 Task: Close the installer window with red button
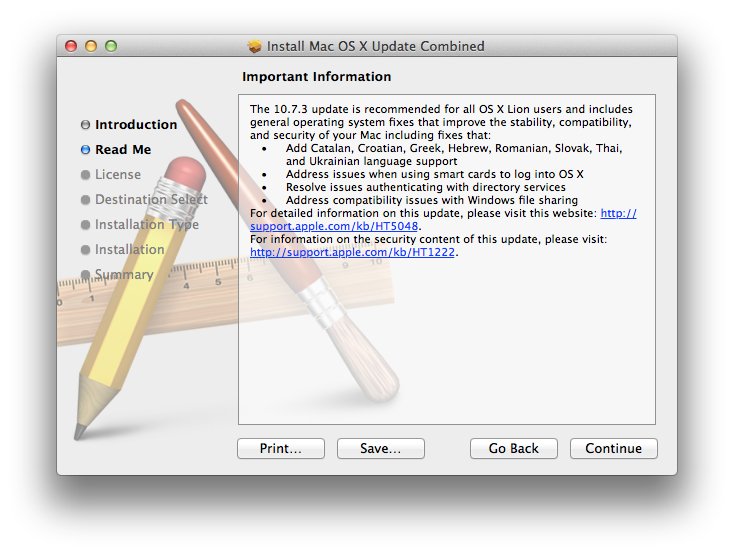coord(71,46)
